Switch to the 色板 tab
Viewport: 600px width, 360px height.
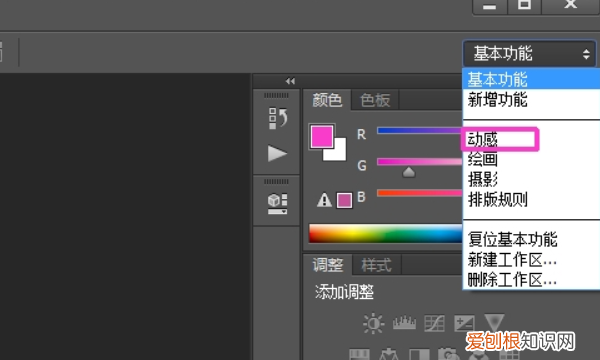tap(375, 100)
